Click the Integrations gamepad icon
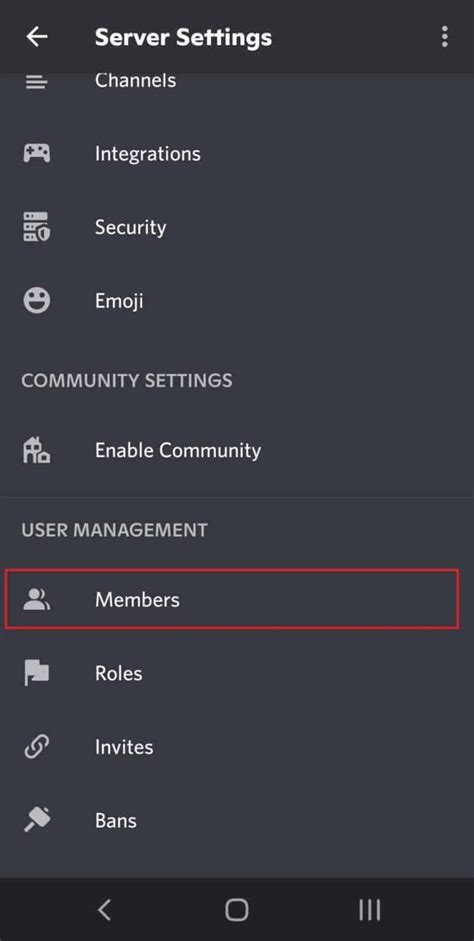 click(x=37, y=154)
